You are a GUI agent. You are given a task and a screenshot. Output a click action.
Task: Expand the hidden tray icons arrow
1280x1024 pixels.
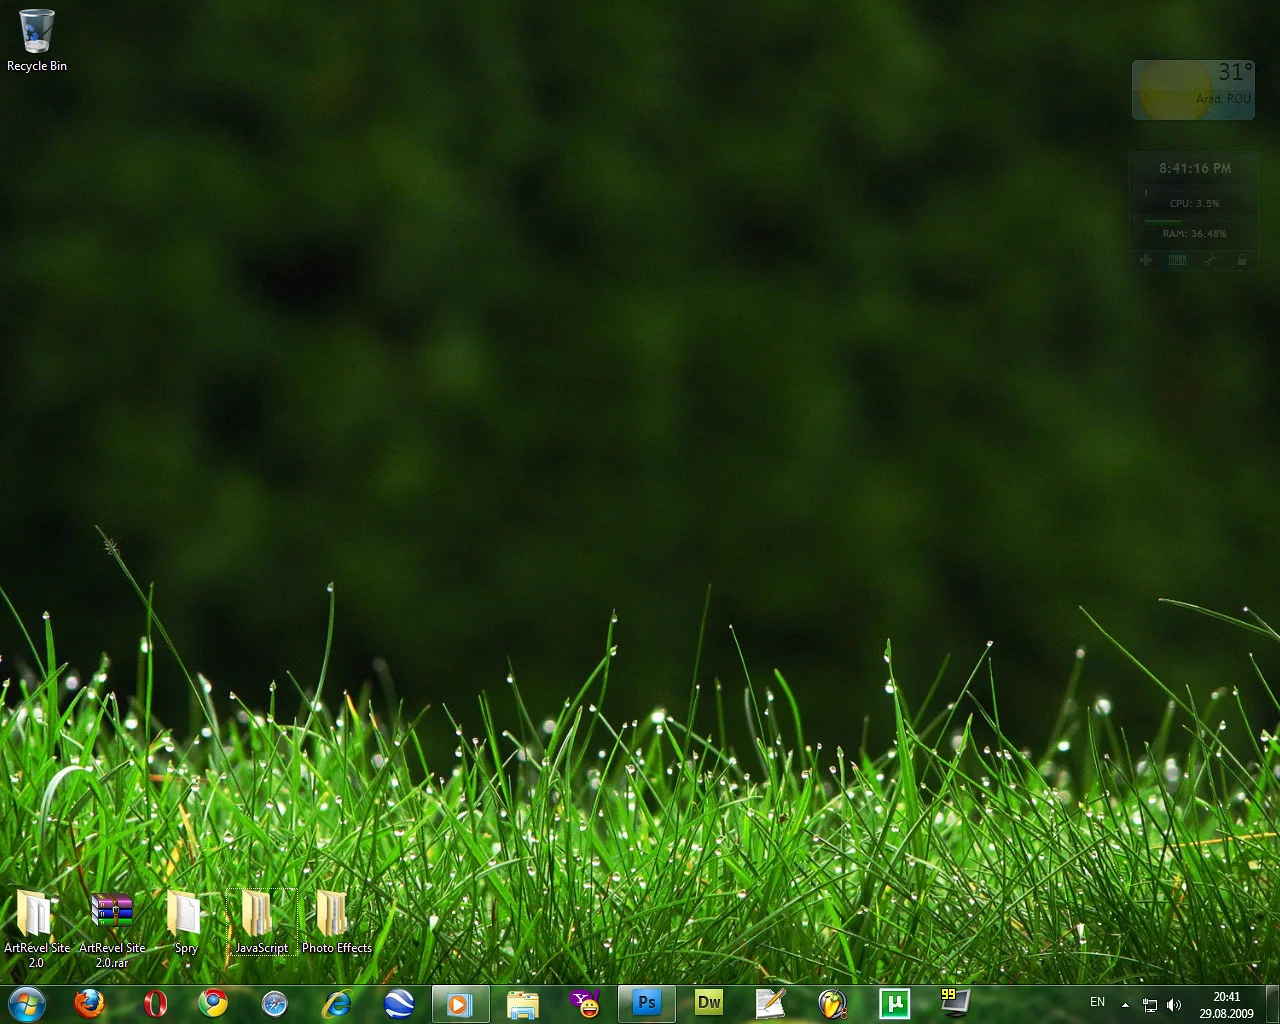coord(1125,1004)
